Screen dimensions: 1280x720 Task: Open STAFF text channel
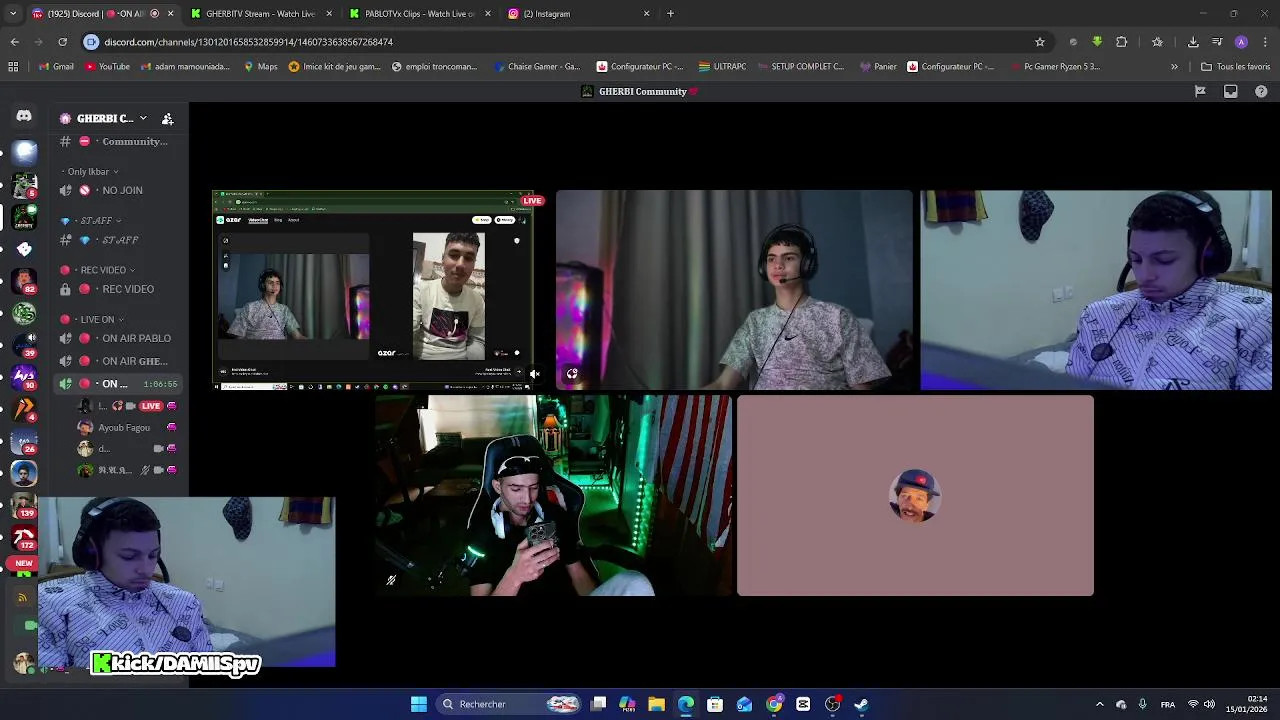coord(118,240)
